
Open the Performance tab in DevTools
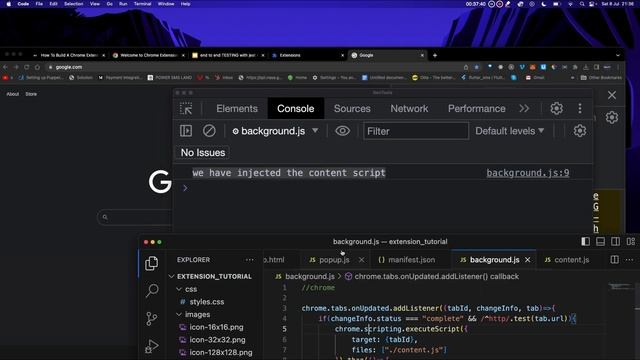pos(476,109)
